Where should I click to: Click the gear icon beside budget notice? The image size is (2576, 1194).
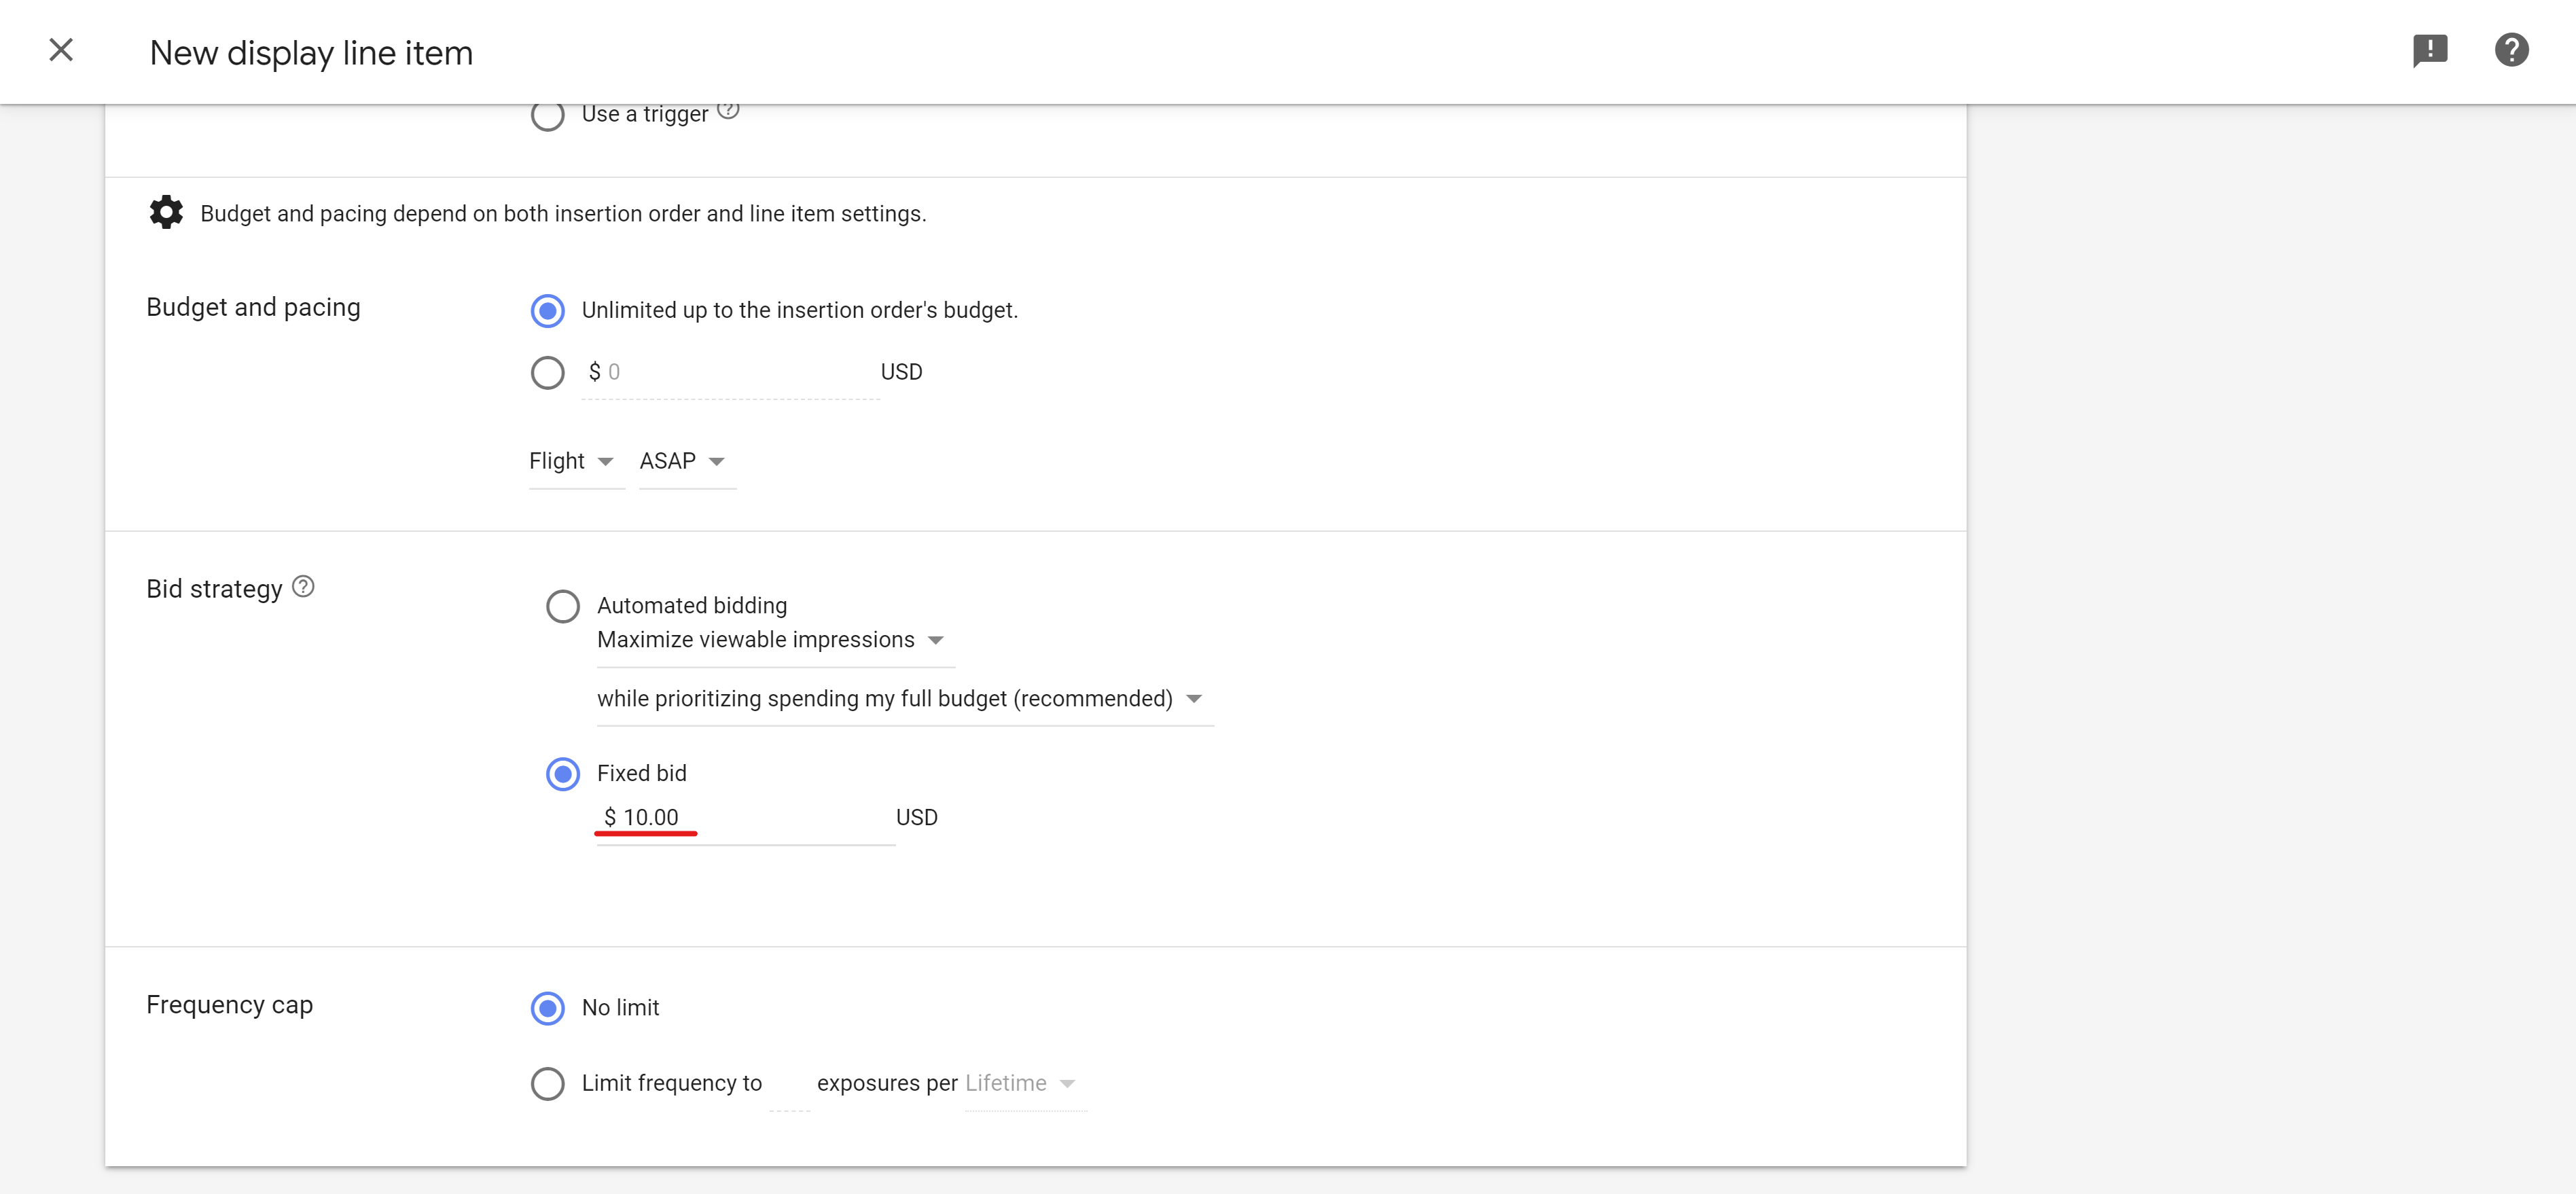click(x=166, y=213)
